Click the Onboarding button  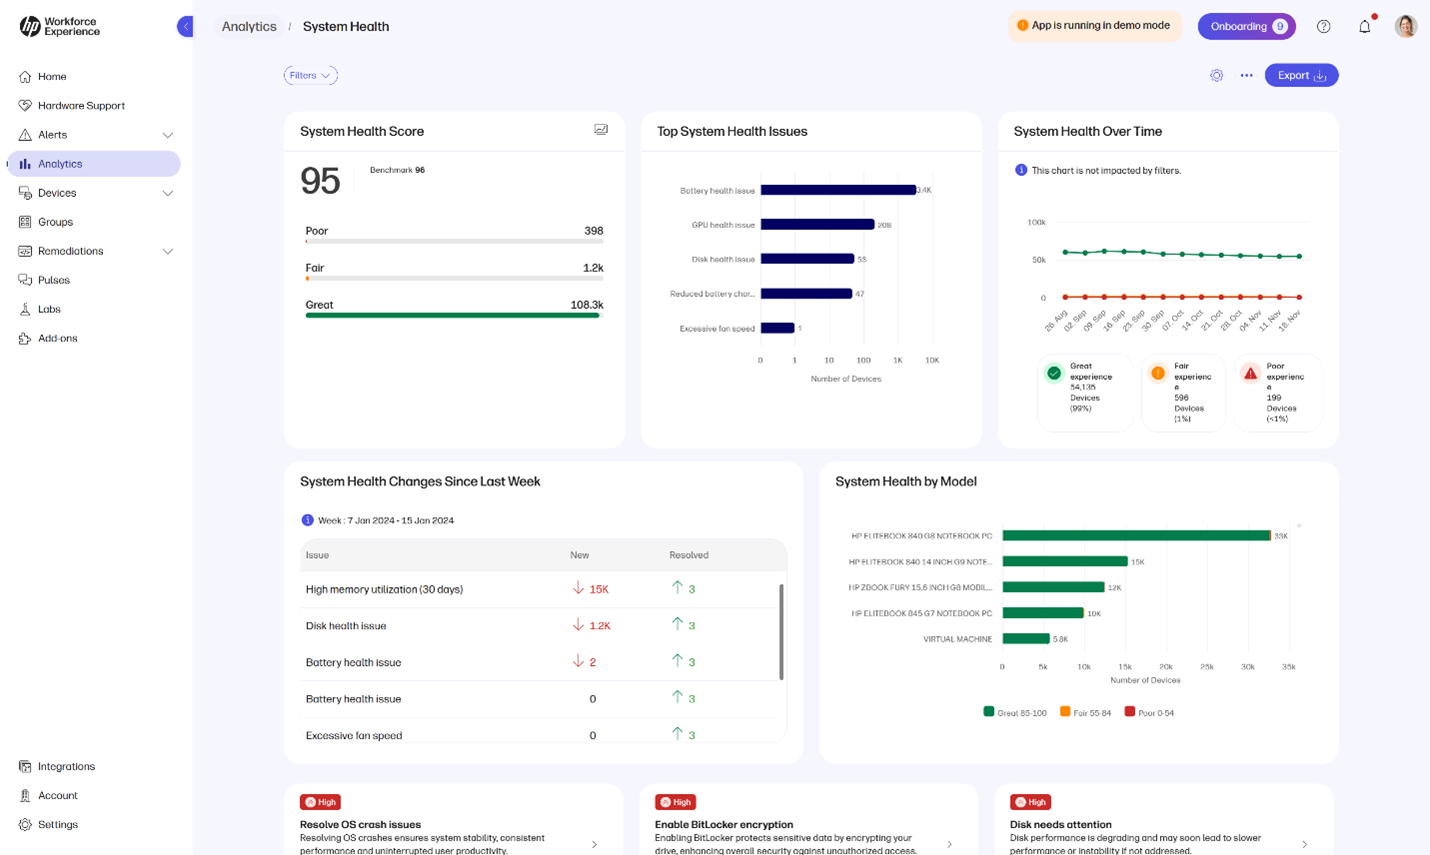point(1246,27)
